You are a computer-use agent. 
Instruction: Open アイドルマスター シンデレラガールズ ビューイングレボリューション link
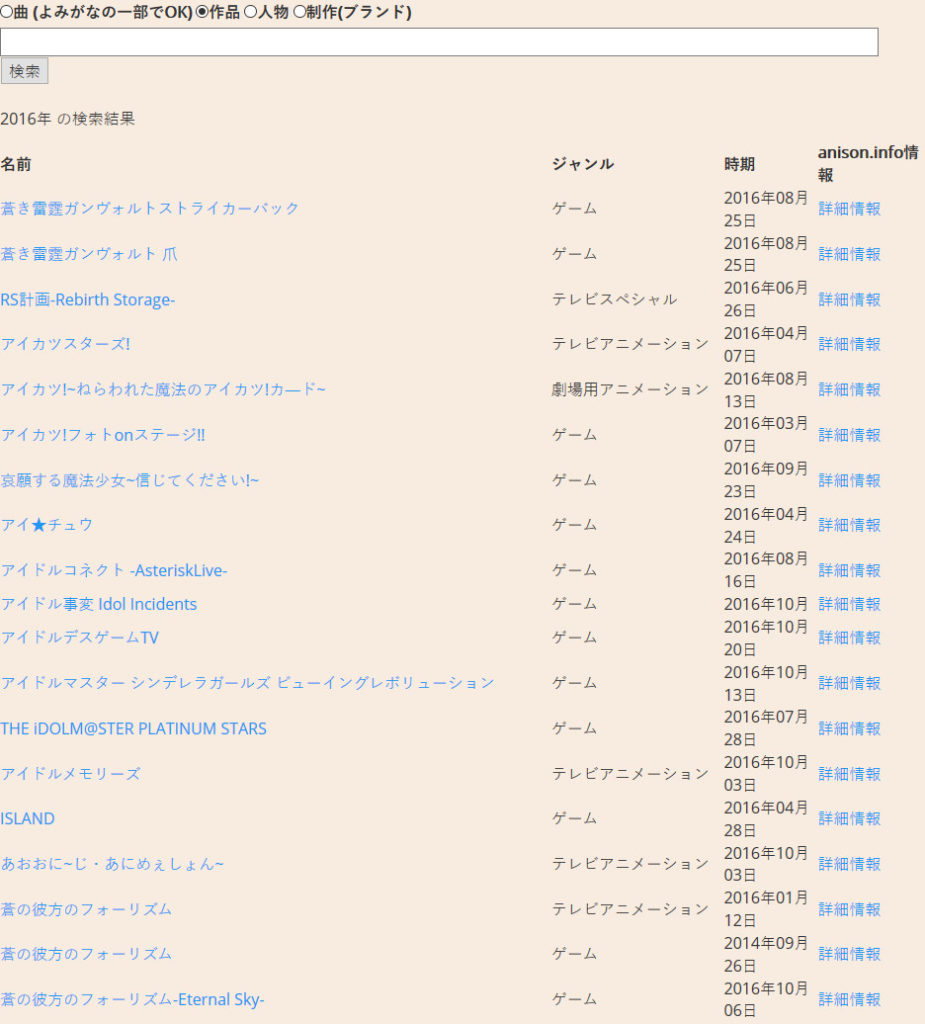point(247,682)
